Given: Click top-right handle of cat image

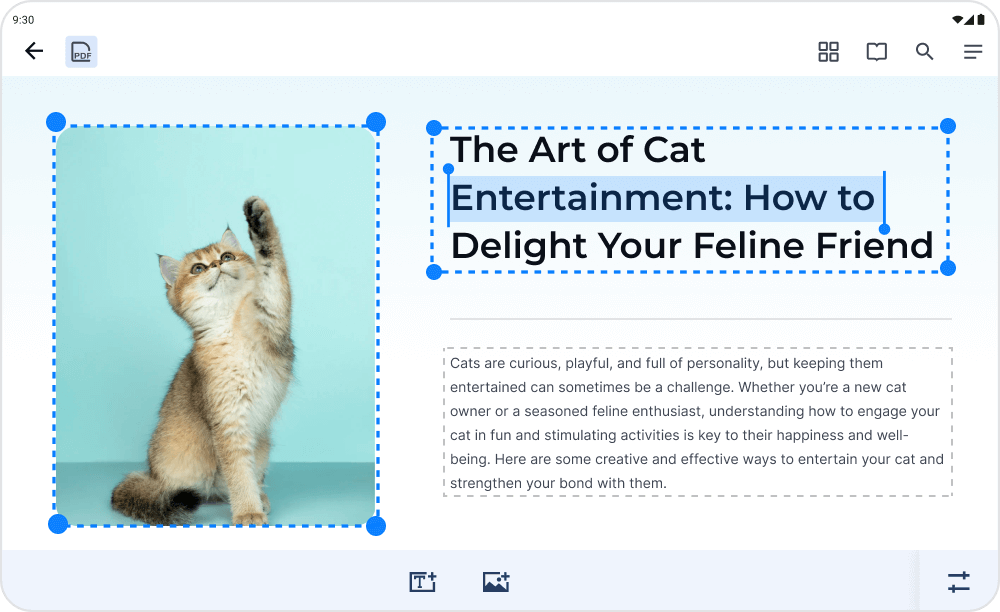Looking at the screenshot, I should [376, 122].
